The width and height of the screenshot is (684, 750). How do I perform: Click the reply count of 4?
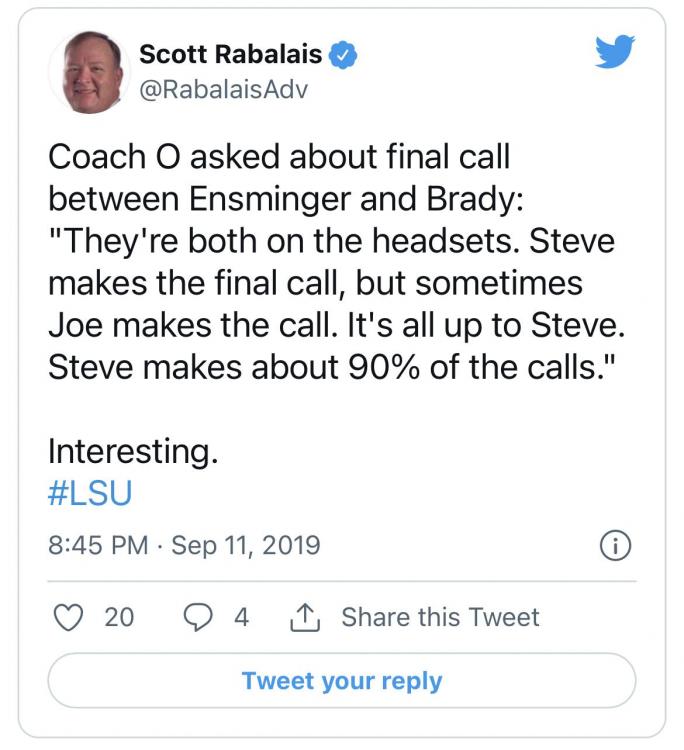tap(241, 617)
